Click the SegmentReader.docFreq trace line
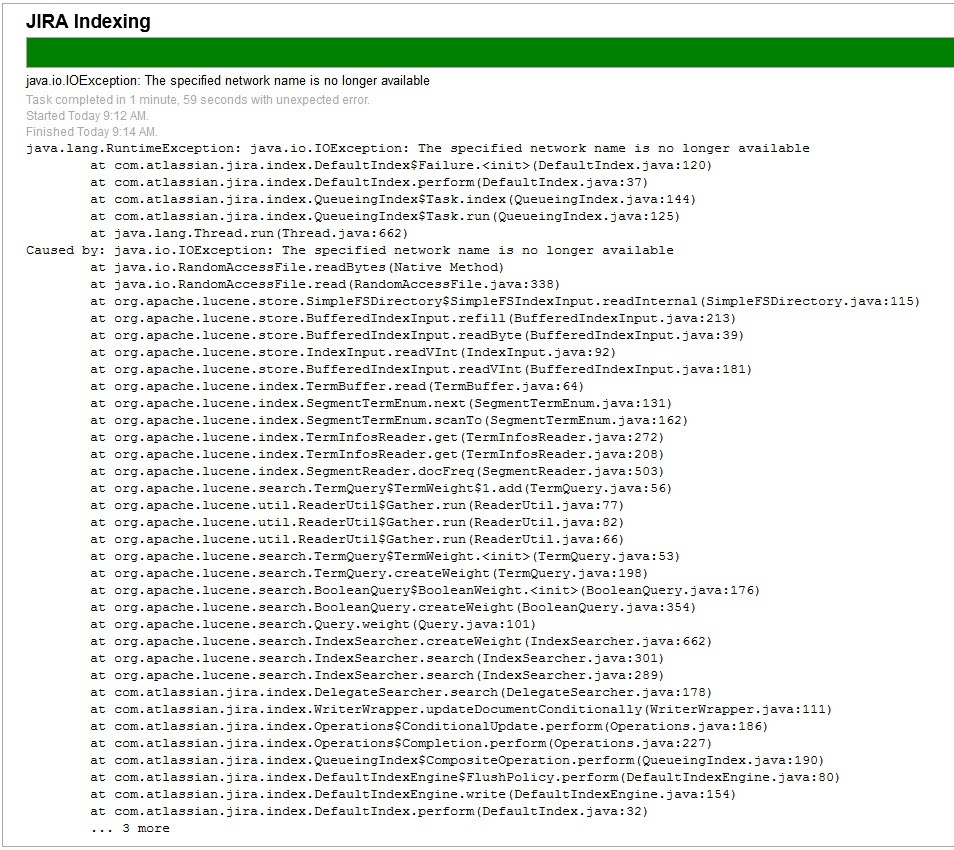Image resolution: width=954 pixels, height=850 pixels. click(x=377, y=472)
